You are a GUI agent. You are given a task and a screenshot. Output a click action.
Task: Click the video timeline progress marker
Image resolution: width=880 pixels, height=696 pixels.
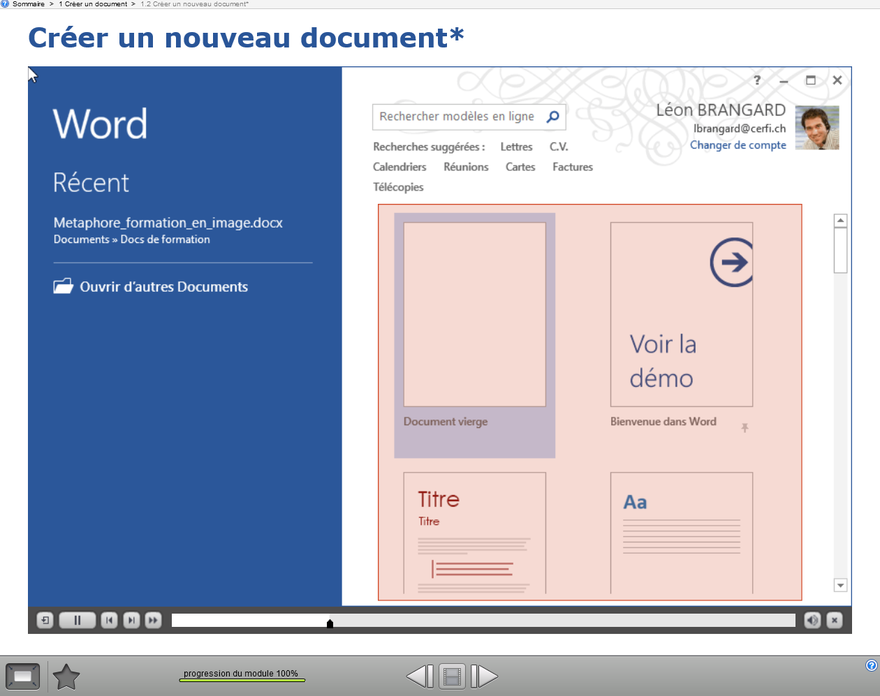[330, 623]
